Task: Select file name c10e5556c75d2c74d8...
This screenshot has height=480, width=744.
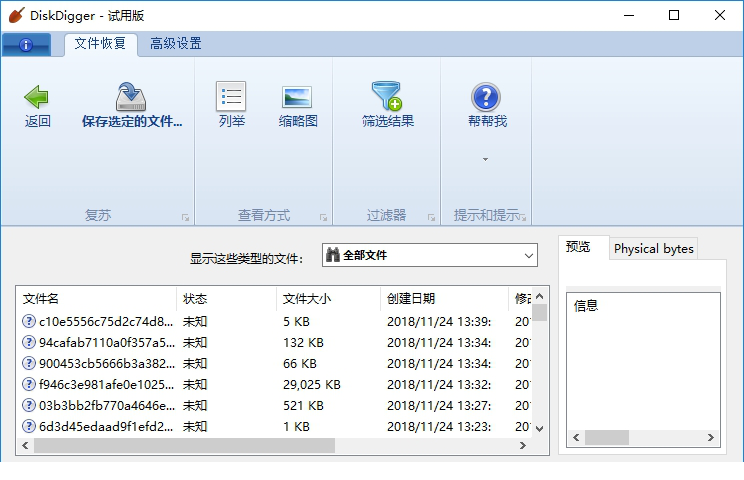Action: [x=106, y=322]
